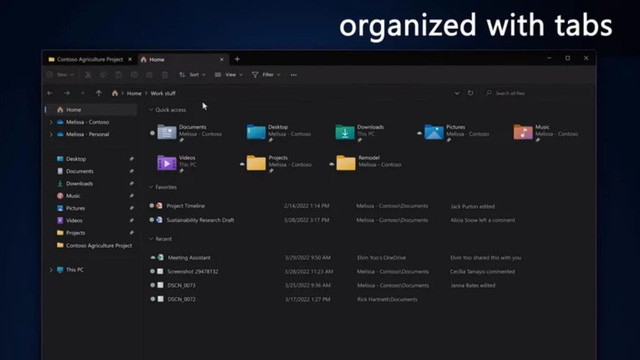Open the View dropdown

229,75
